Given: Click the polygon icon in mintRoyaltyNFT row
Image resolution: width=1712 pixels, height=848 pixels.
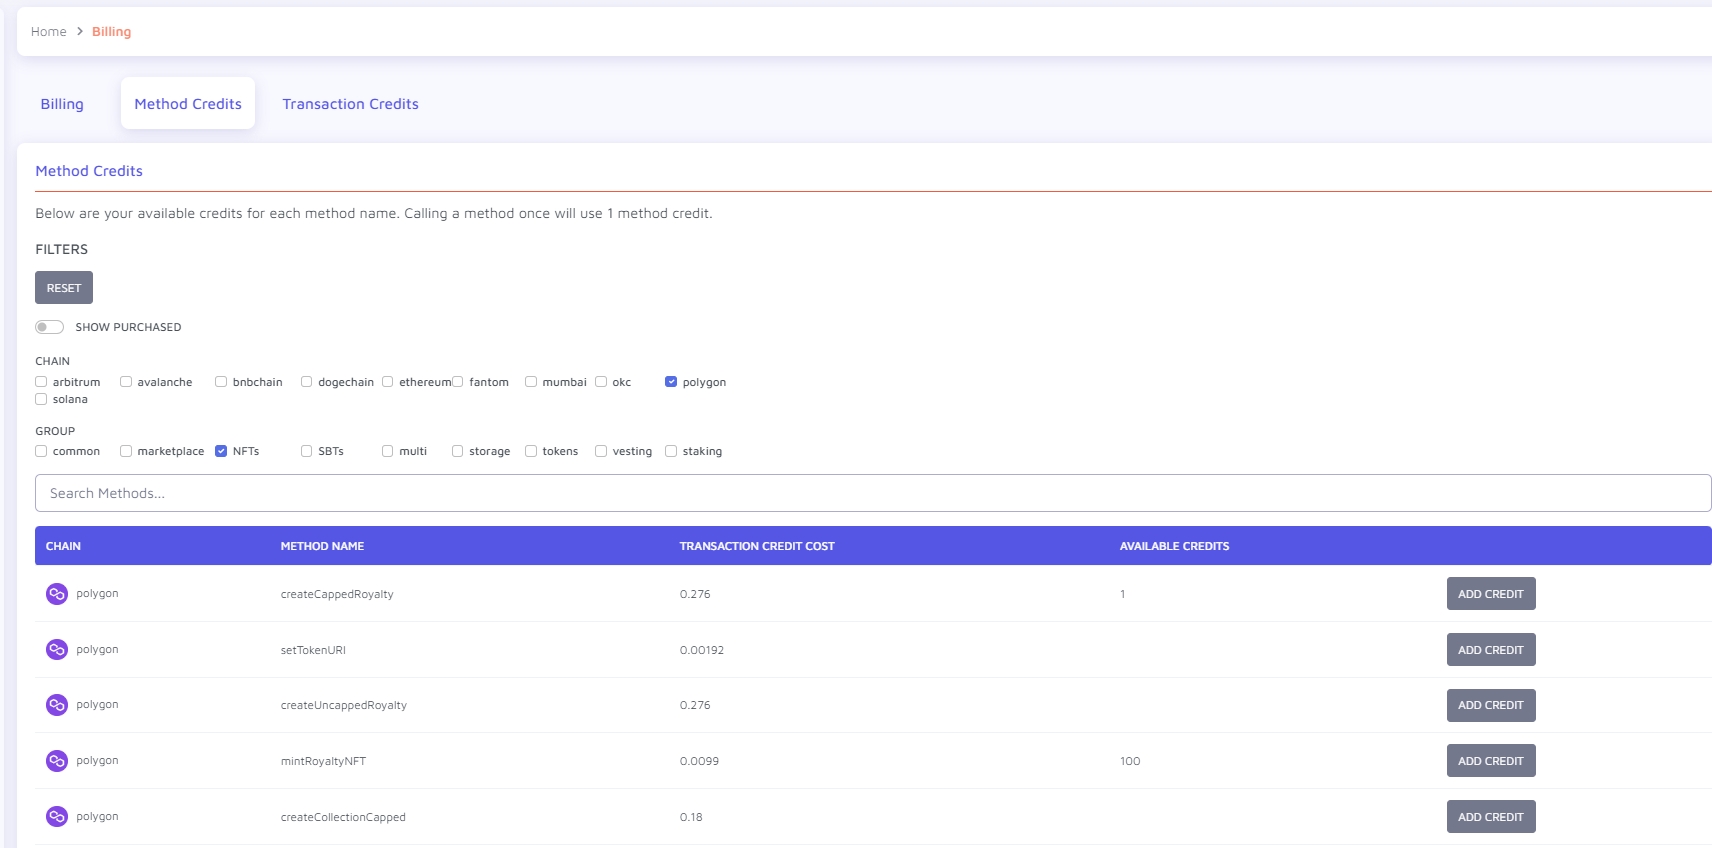Looking at the screenshot, I should 57,761.
